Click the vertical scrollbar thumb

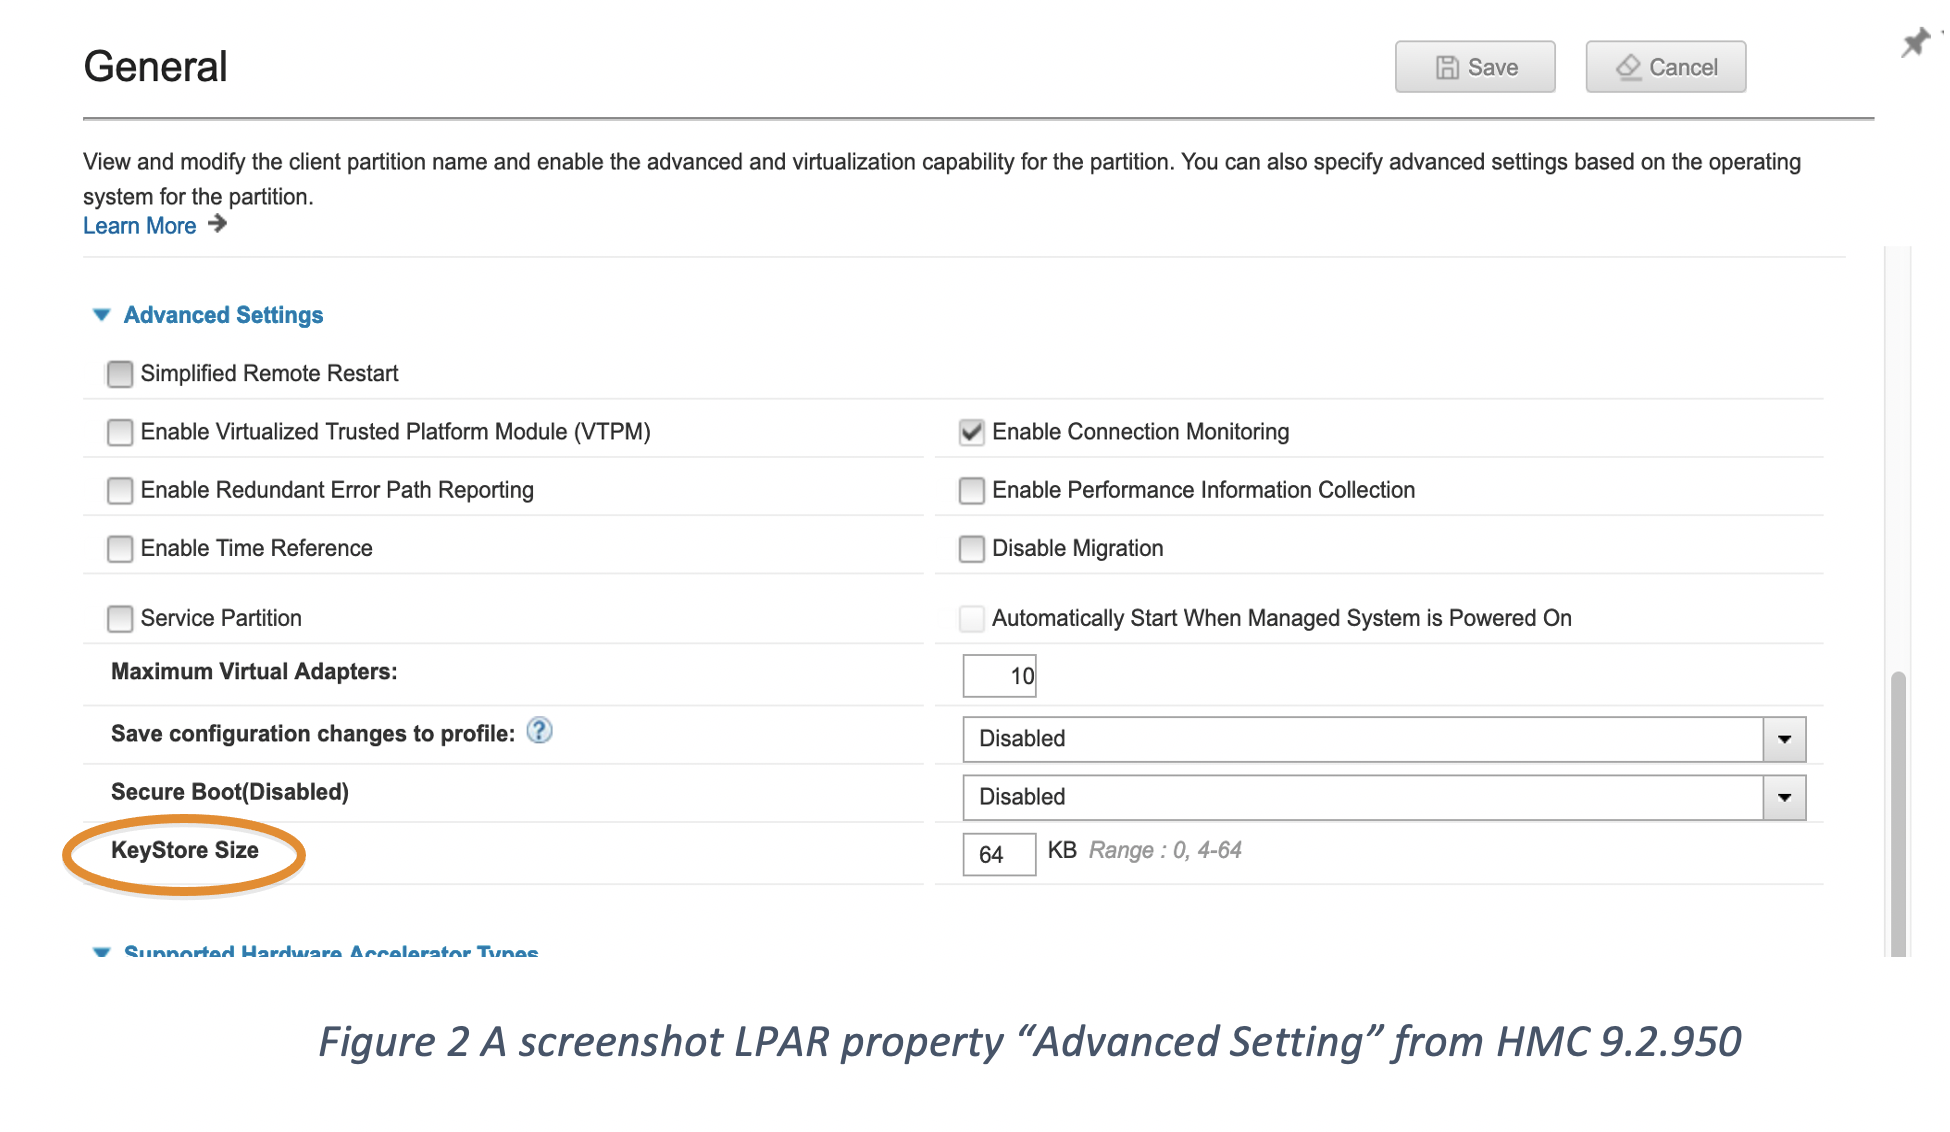1898,815
